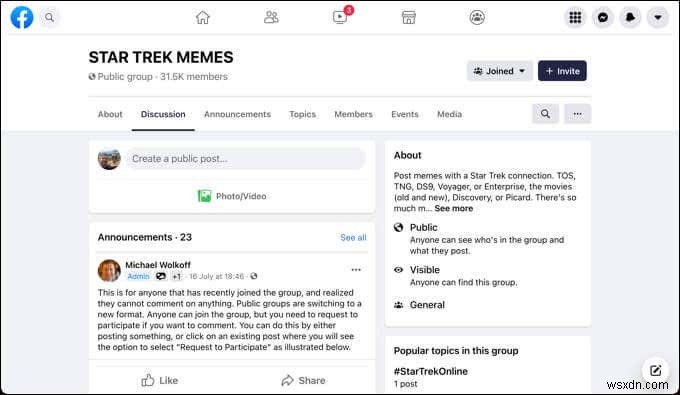
Task: Click the new message compose icon
Action: point(655,370)
